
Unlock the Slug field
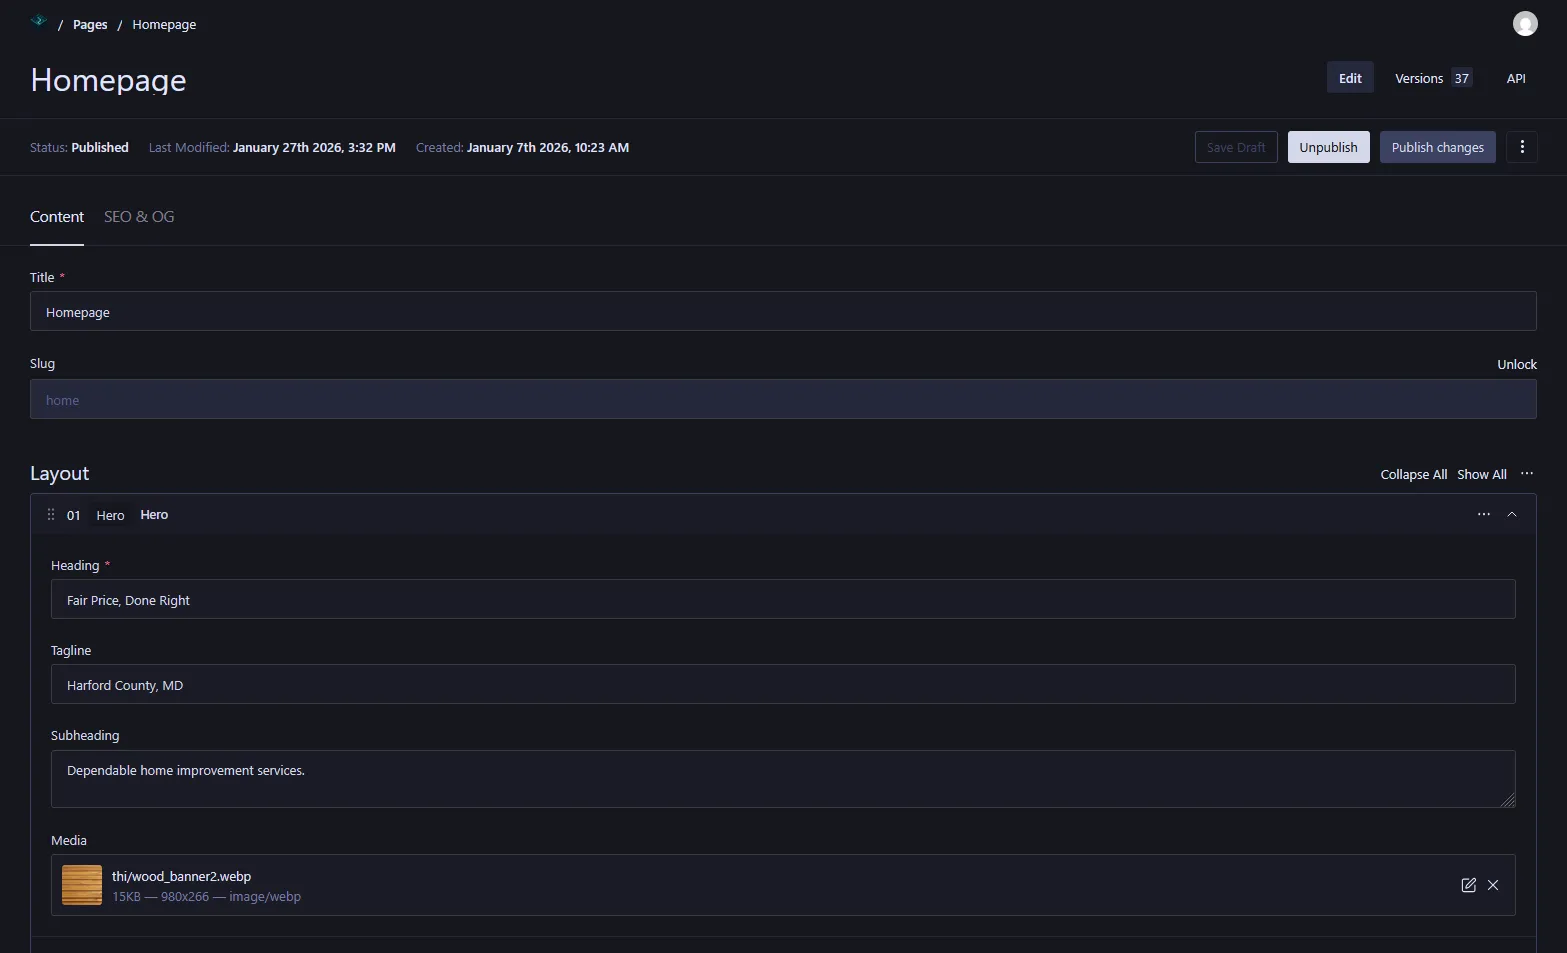[1516, 365]
